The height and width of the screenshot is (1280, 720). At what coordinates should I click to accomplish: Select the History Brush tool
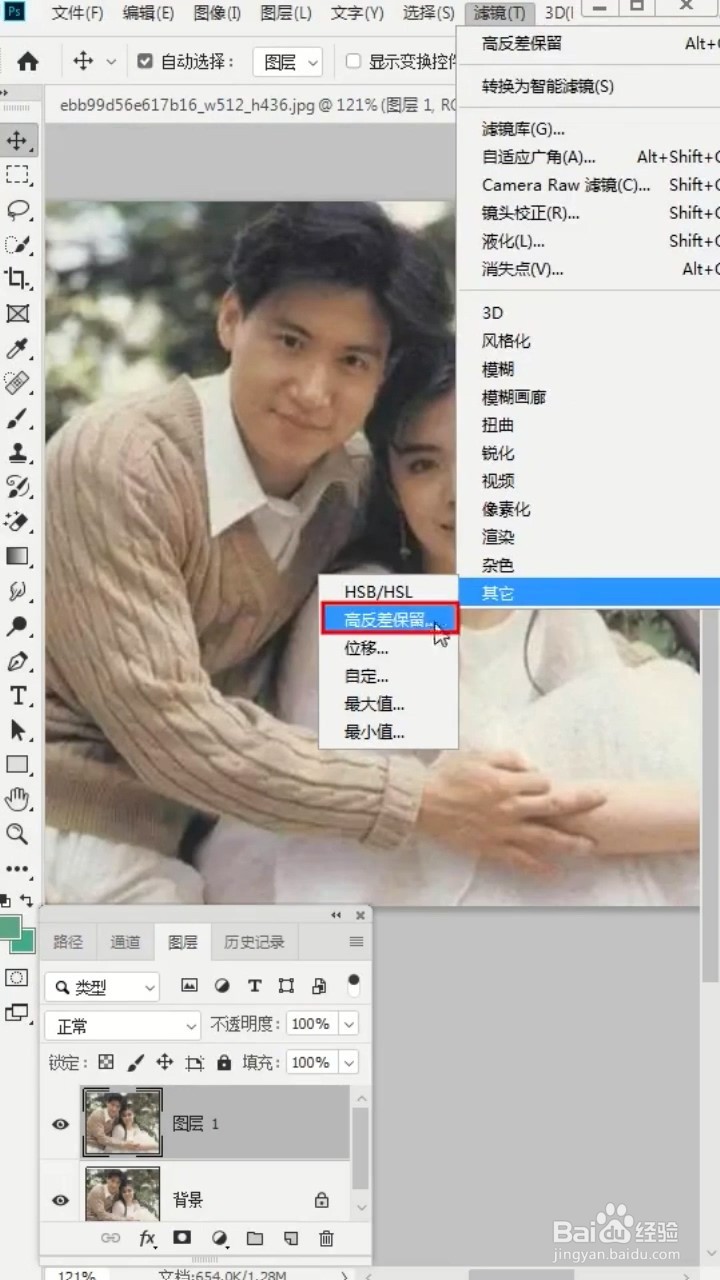click(17, 487)
